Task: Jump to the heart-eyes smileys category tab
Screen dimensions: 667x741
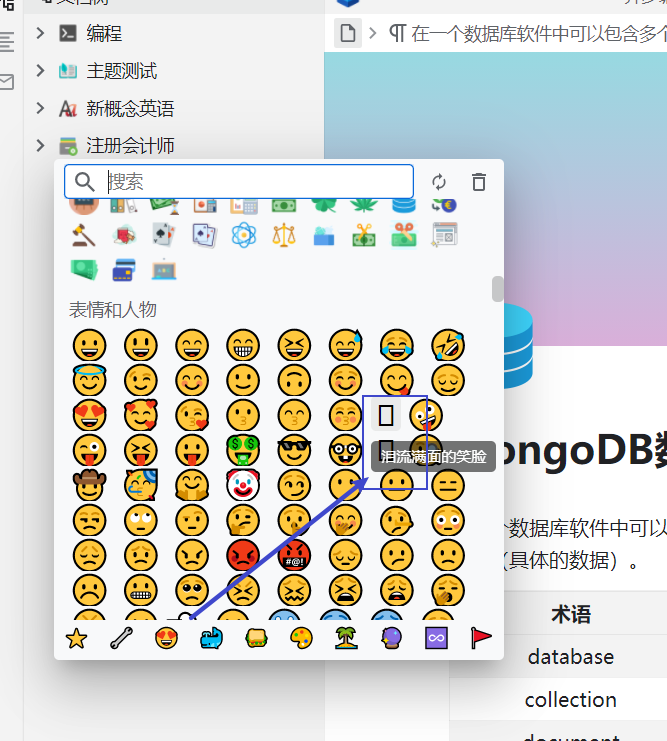Action: point(166,638)
